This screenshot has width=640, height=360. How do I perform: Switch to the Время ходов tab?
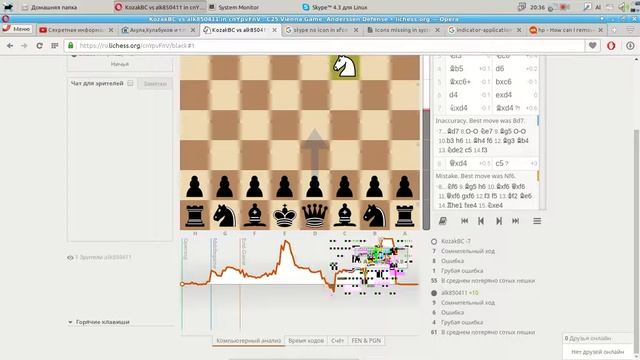pos(306,340)
